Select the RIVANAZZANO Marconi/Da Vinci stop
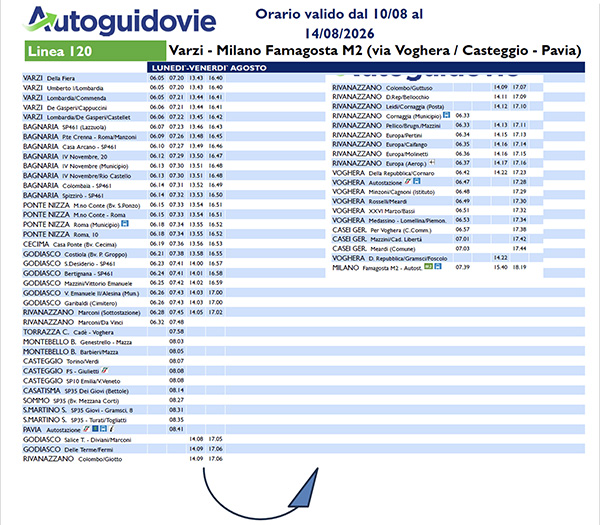This screenshot has width=600, height=525. pos(73,322)
